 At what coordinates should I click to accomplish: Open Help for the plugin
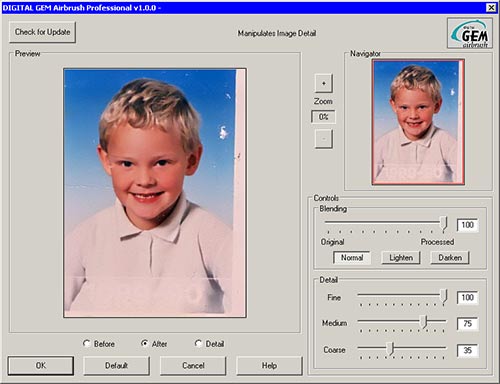point(269,366)
